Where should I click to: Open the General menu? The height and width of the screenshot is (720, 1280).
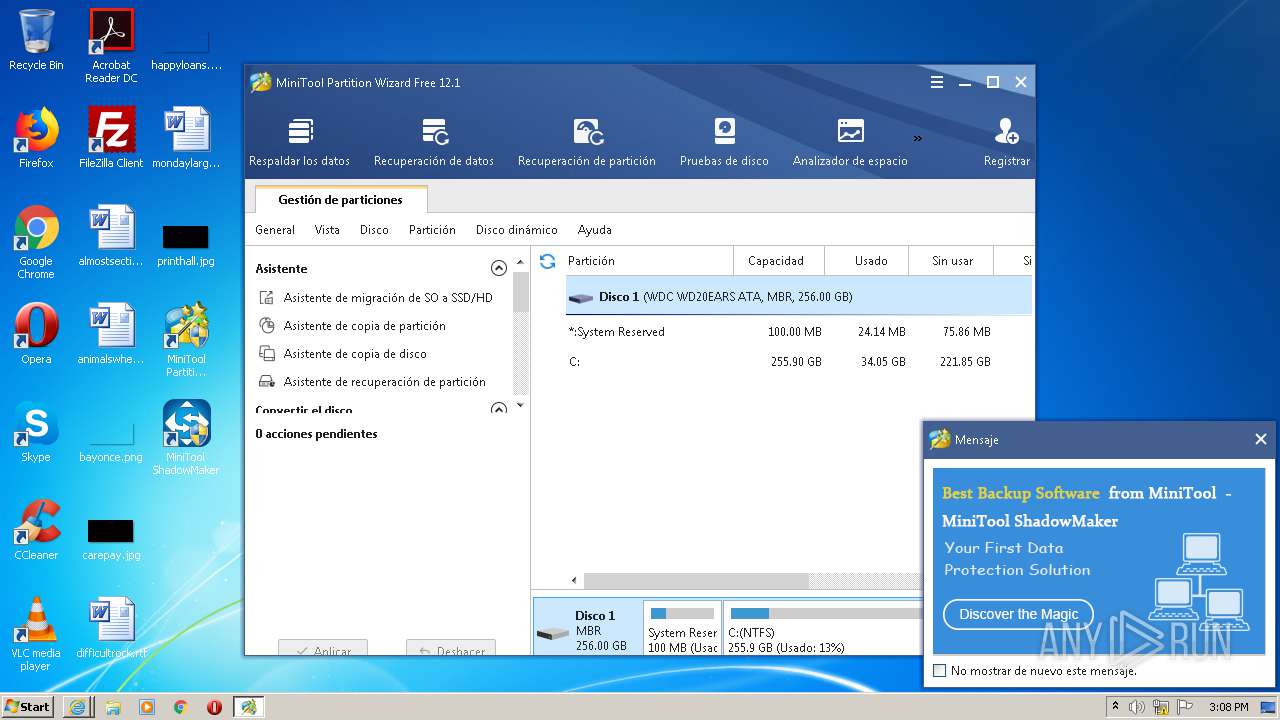pyautogui.click(x=275, y=230)
